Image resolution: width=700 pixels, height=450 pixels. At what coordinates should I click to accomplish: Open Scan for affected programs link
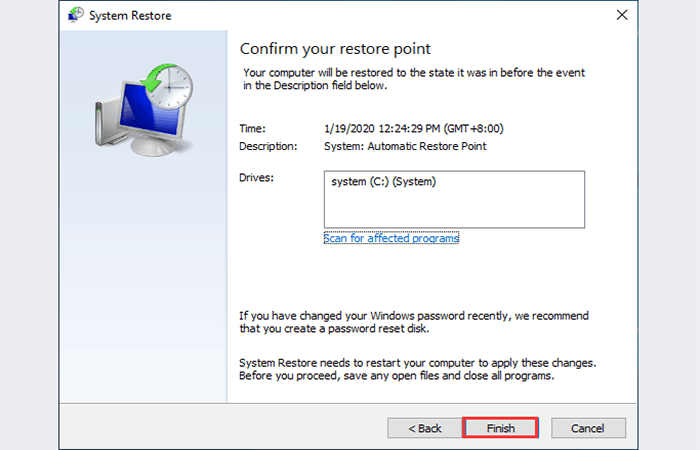coord(391,238)
